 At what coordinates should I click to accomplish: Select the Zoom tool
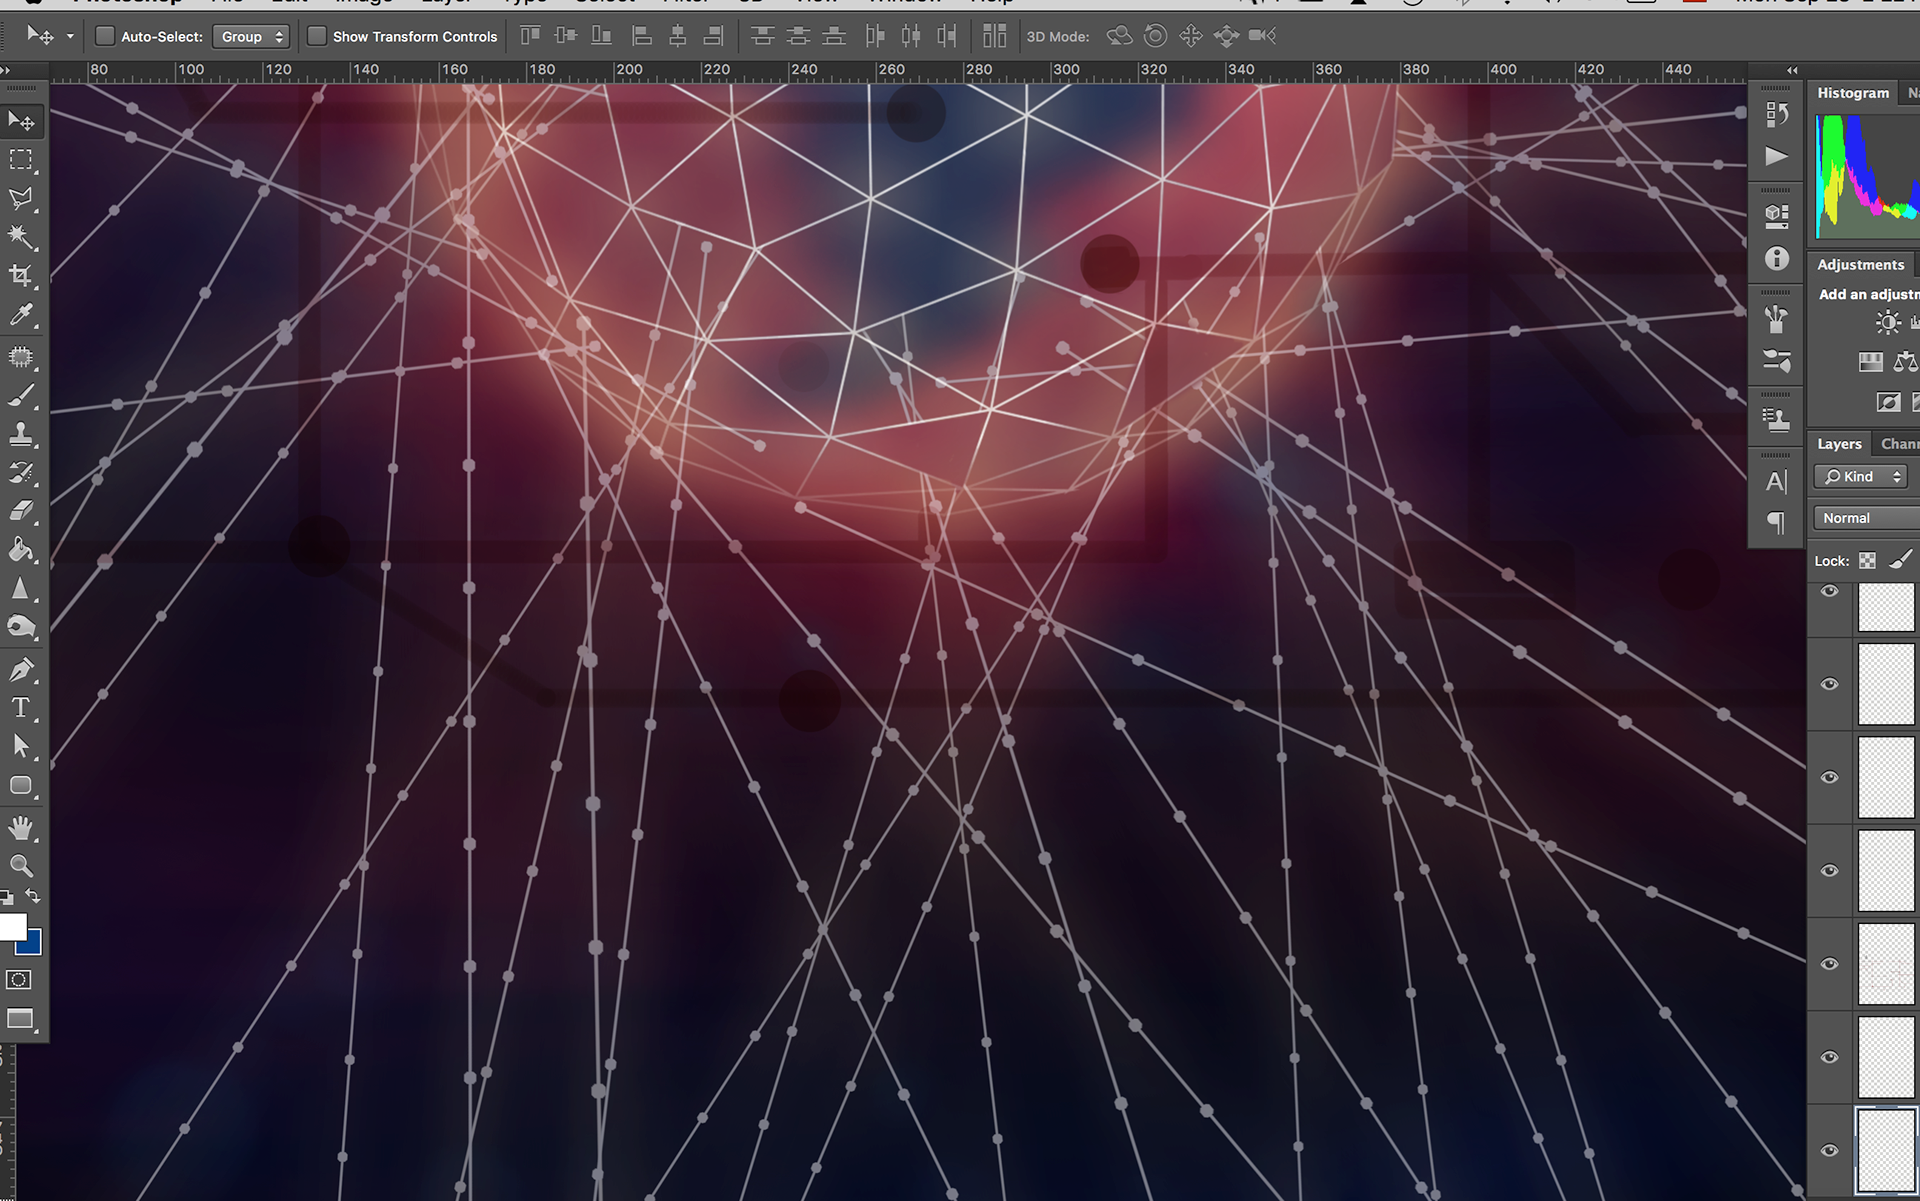[21, 865]
